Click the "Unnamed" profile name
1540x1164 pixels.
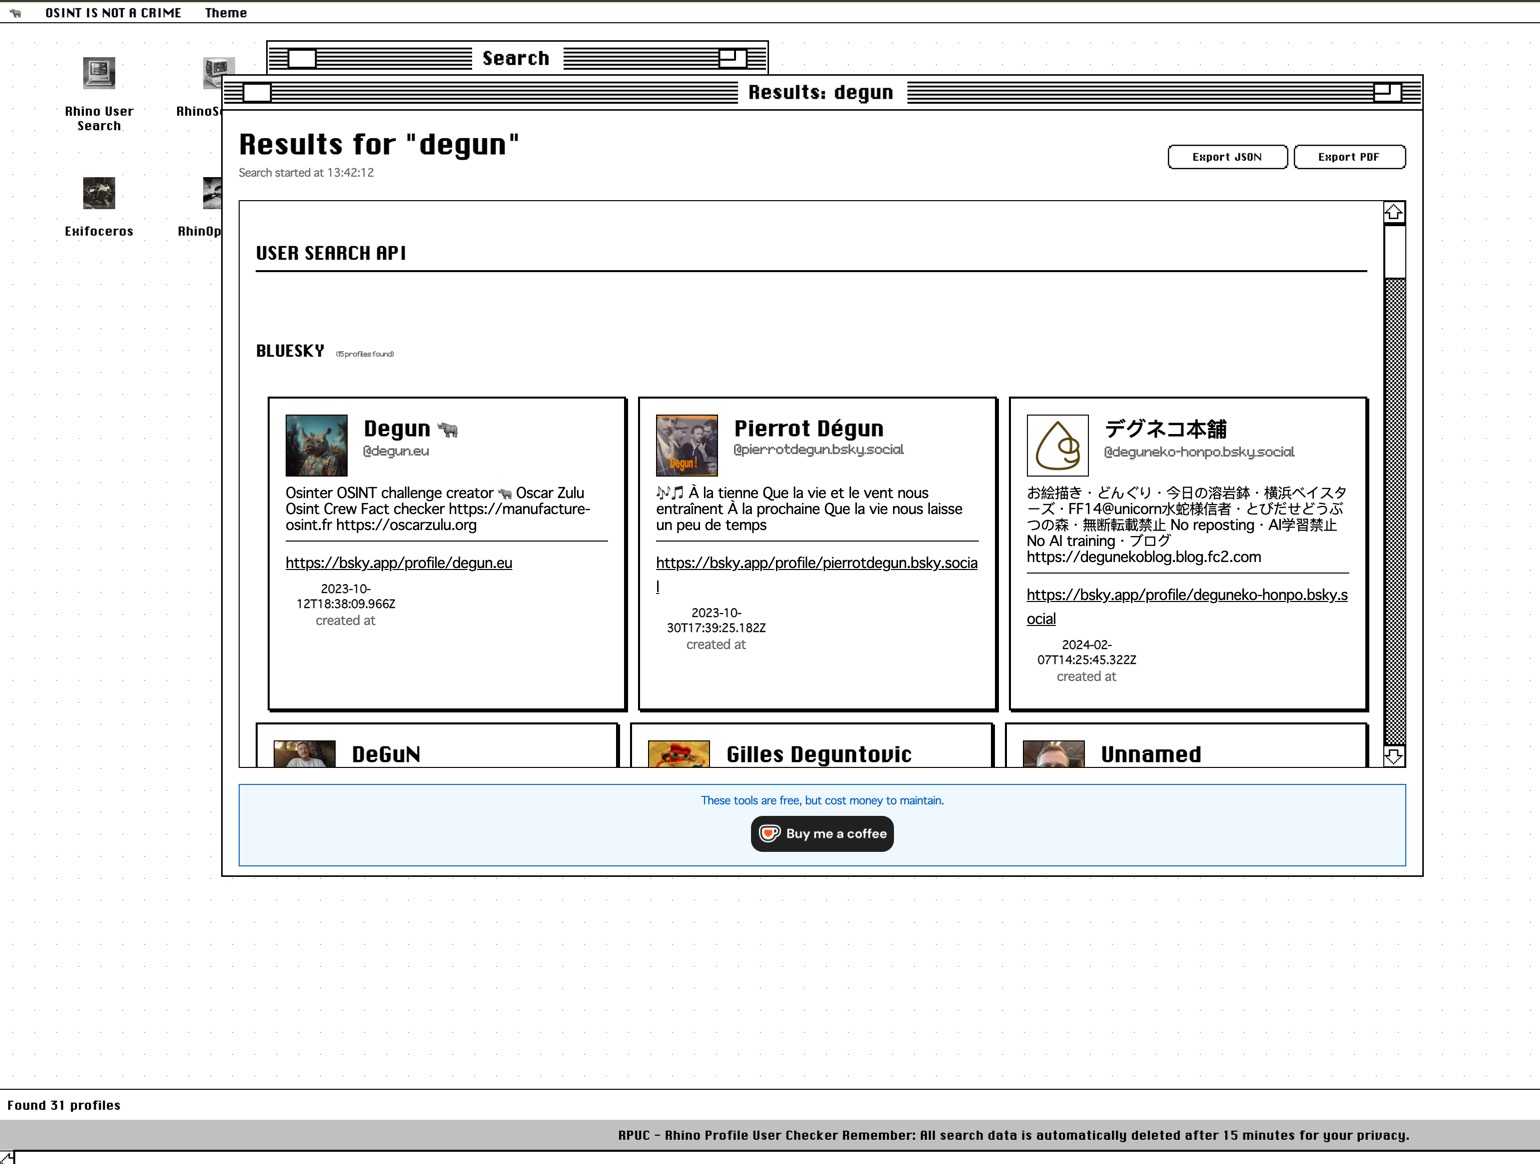[1151, 755]
